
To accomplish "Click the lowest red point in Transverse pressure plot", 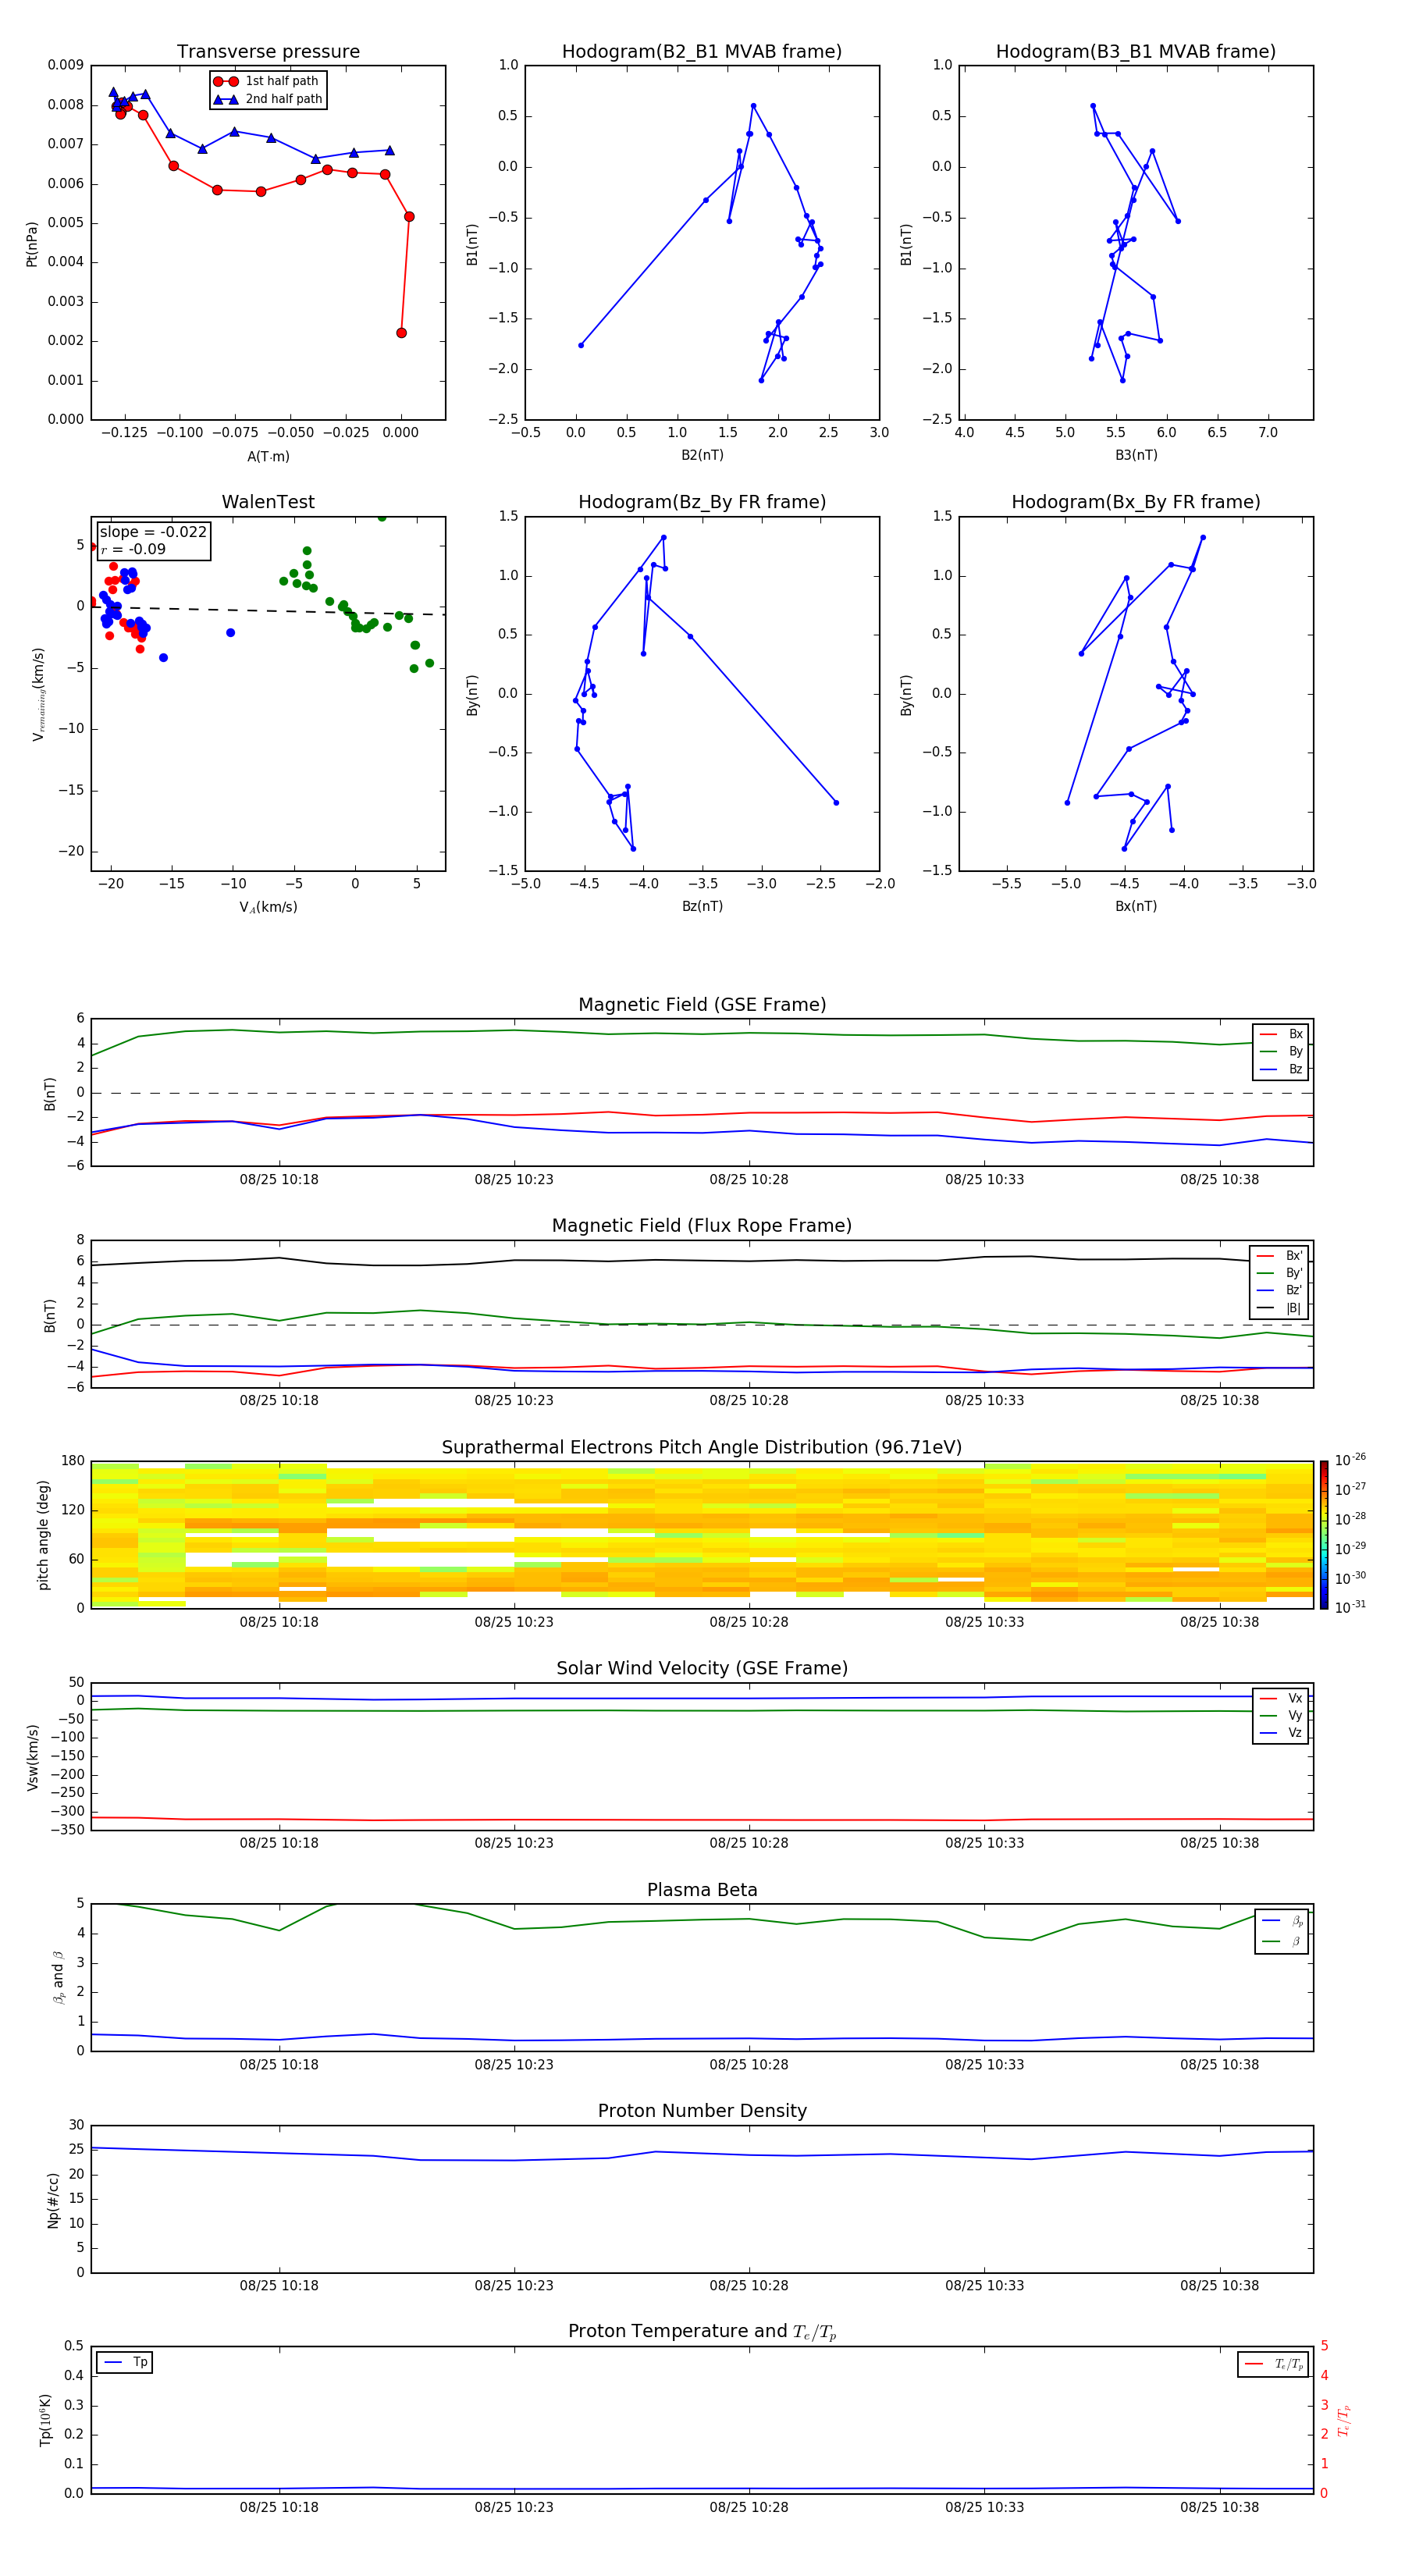I will click(x=401, y=333).
